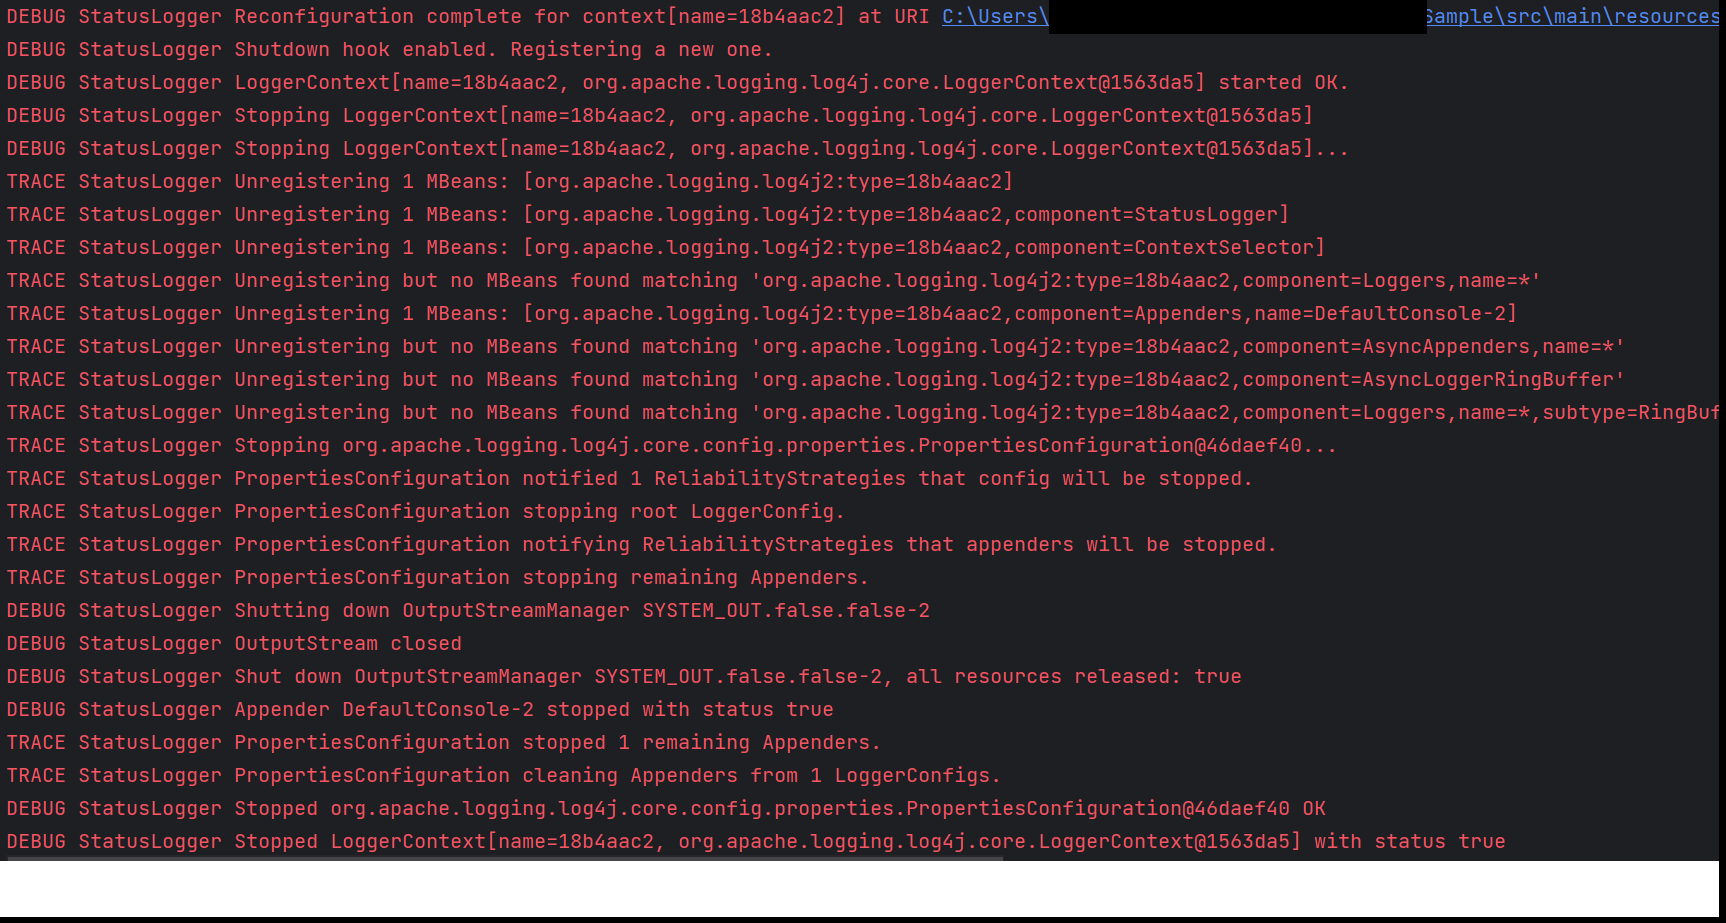The width and height of the screenshot is (1726, 923).
Task: Select the 'OutputStream closed' debug message
Action: pos(300,643)
